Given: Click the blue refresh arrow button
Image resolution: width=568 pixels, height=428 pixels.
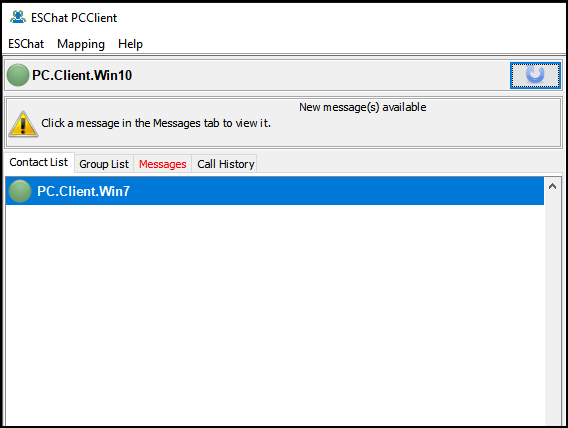Looking at the screenshot, I should pyautogui.click(x=535, y=75).
